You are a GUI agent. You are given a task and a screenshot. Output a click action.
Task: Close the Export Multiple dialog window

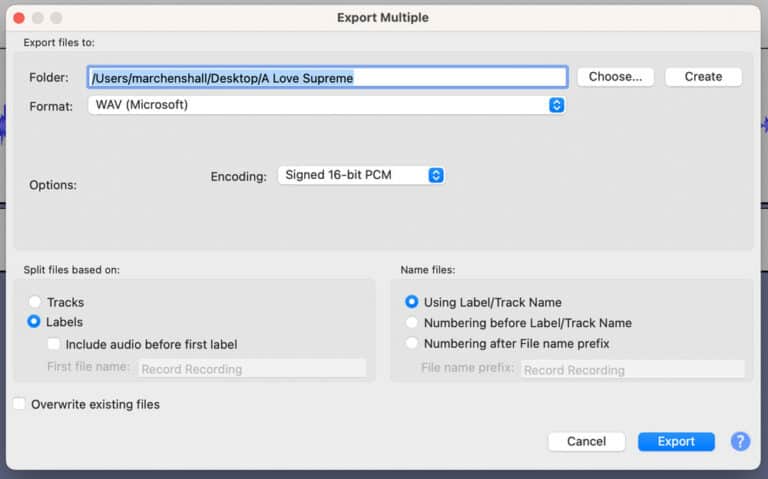click(x=18, y=18)
